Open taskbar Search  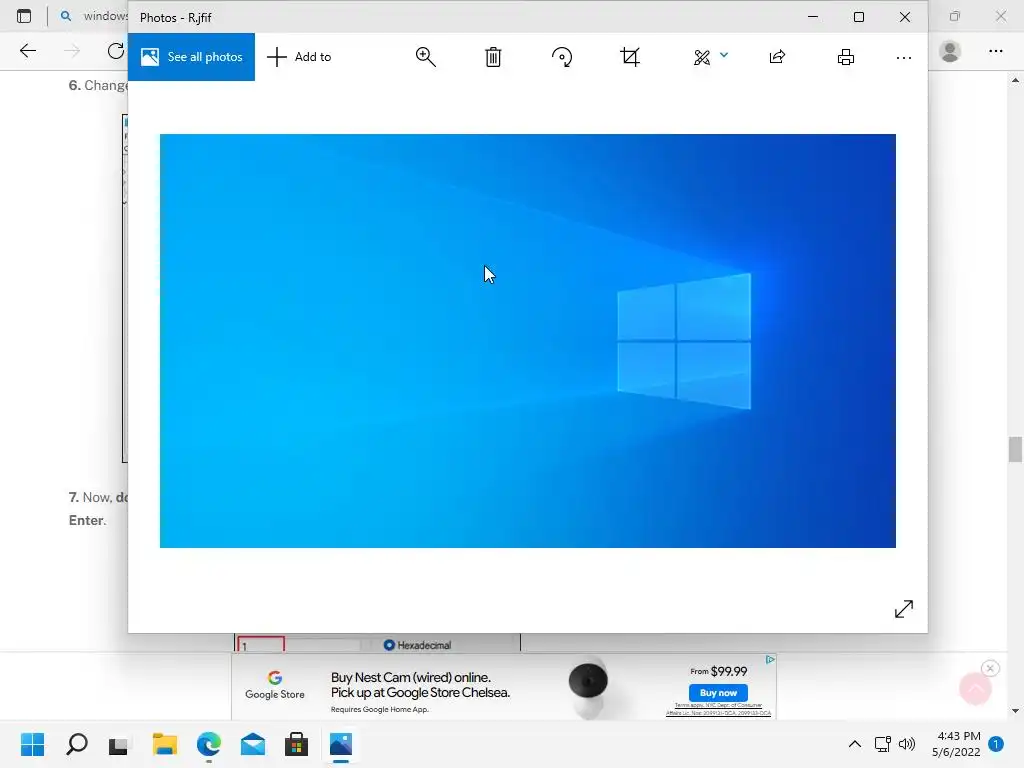[x=77, y=744]
